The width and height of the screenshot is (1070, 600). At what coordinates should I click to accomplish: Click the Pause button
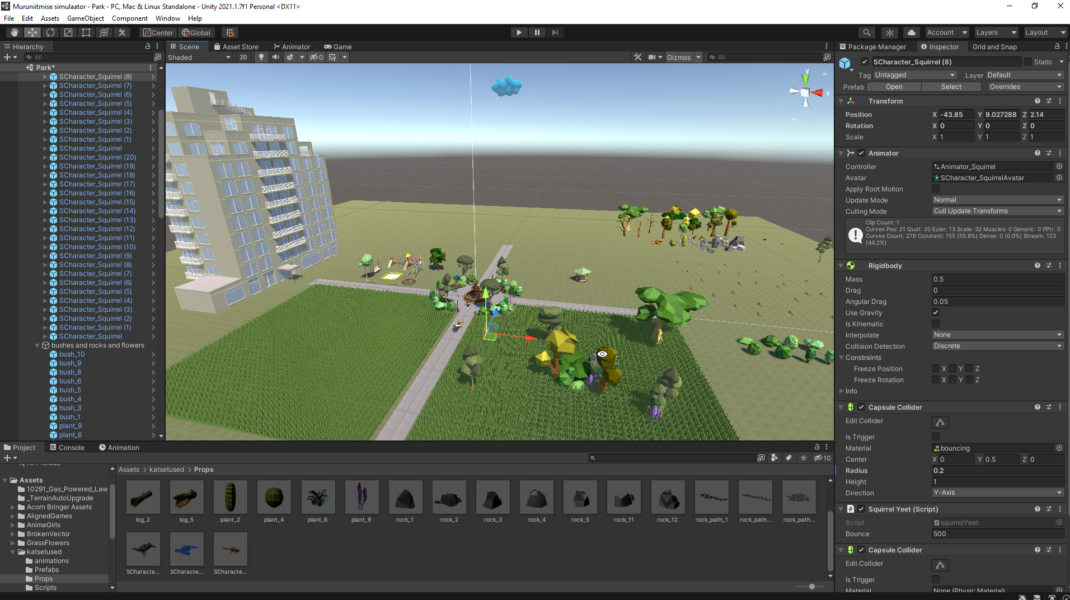point(537,32)
